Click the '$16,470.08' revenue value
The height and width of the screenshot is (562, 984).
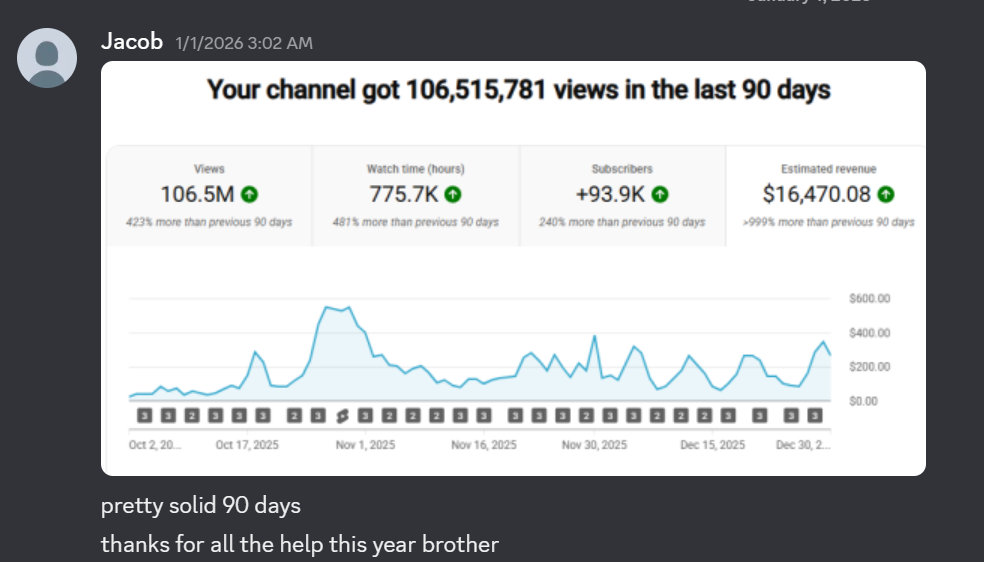[x=816, y=194]
